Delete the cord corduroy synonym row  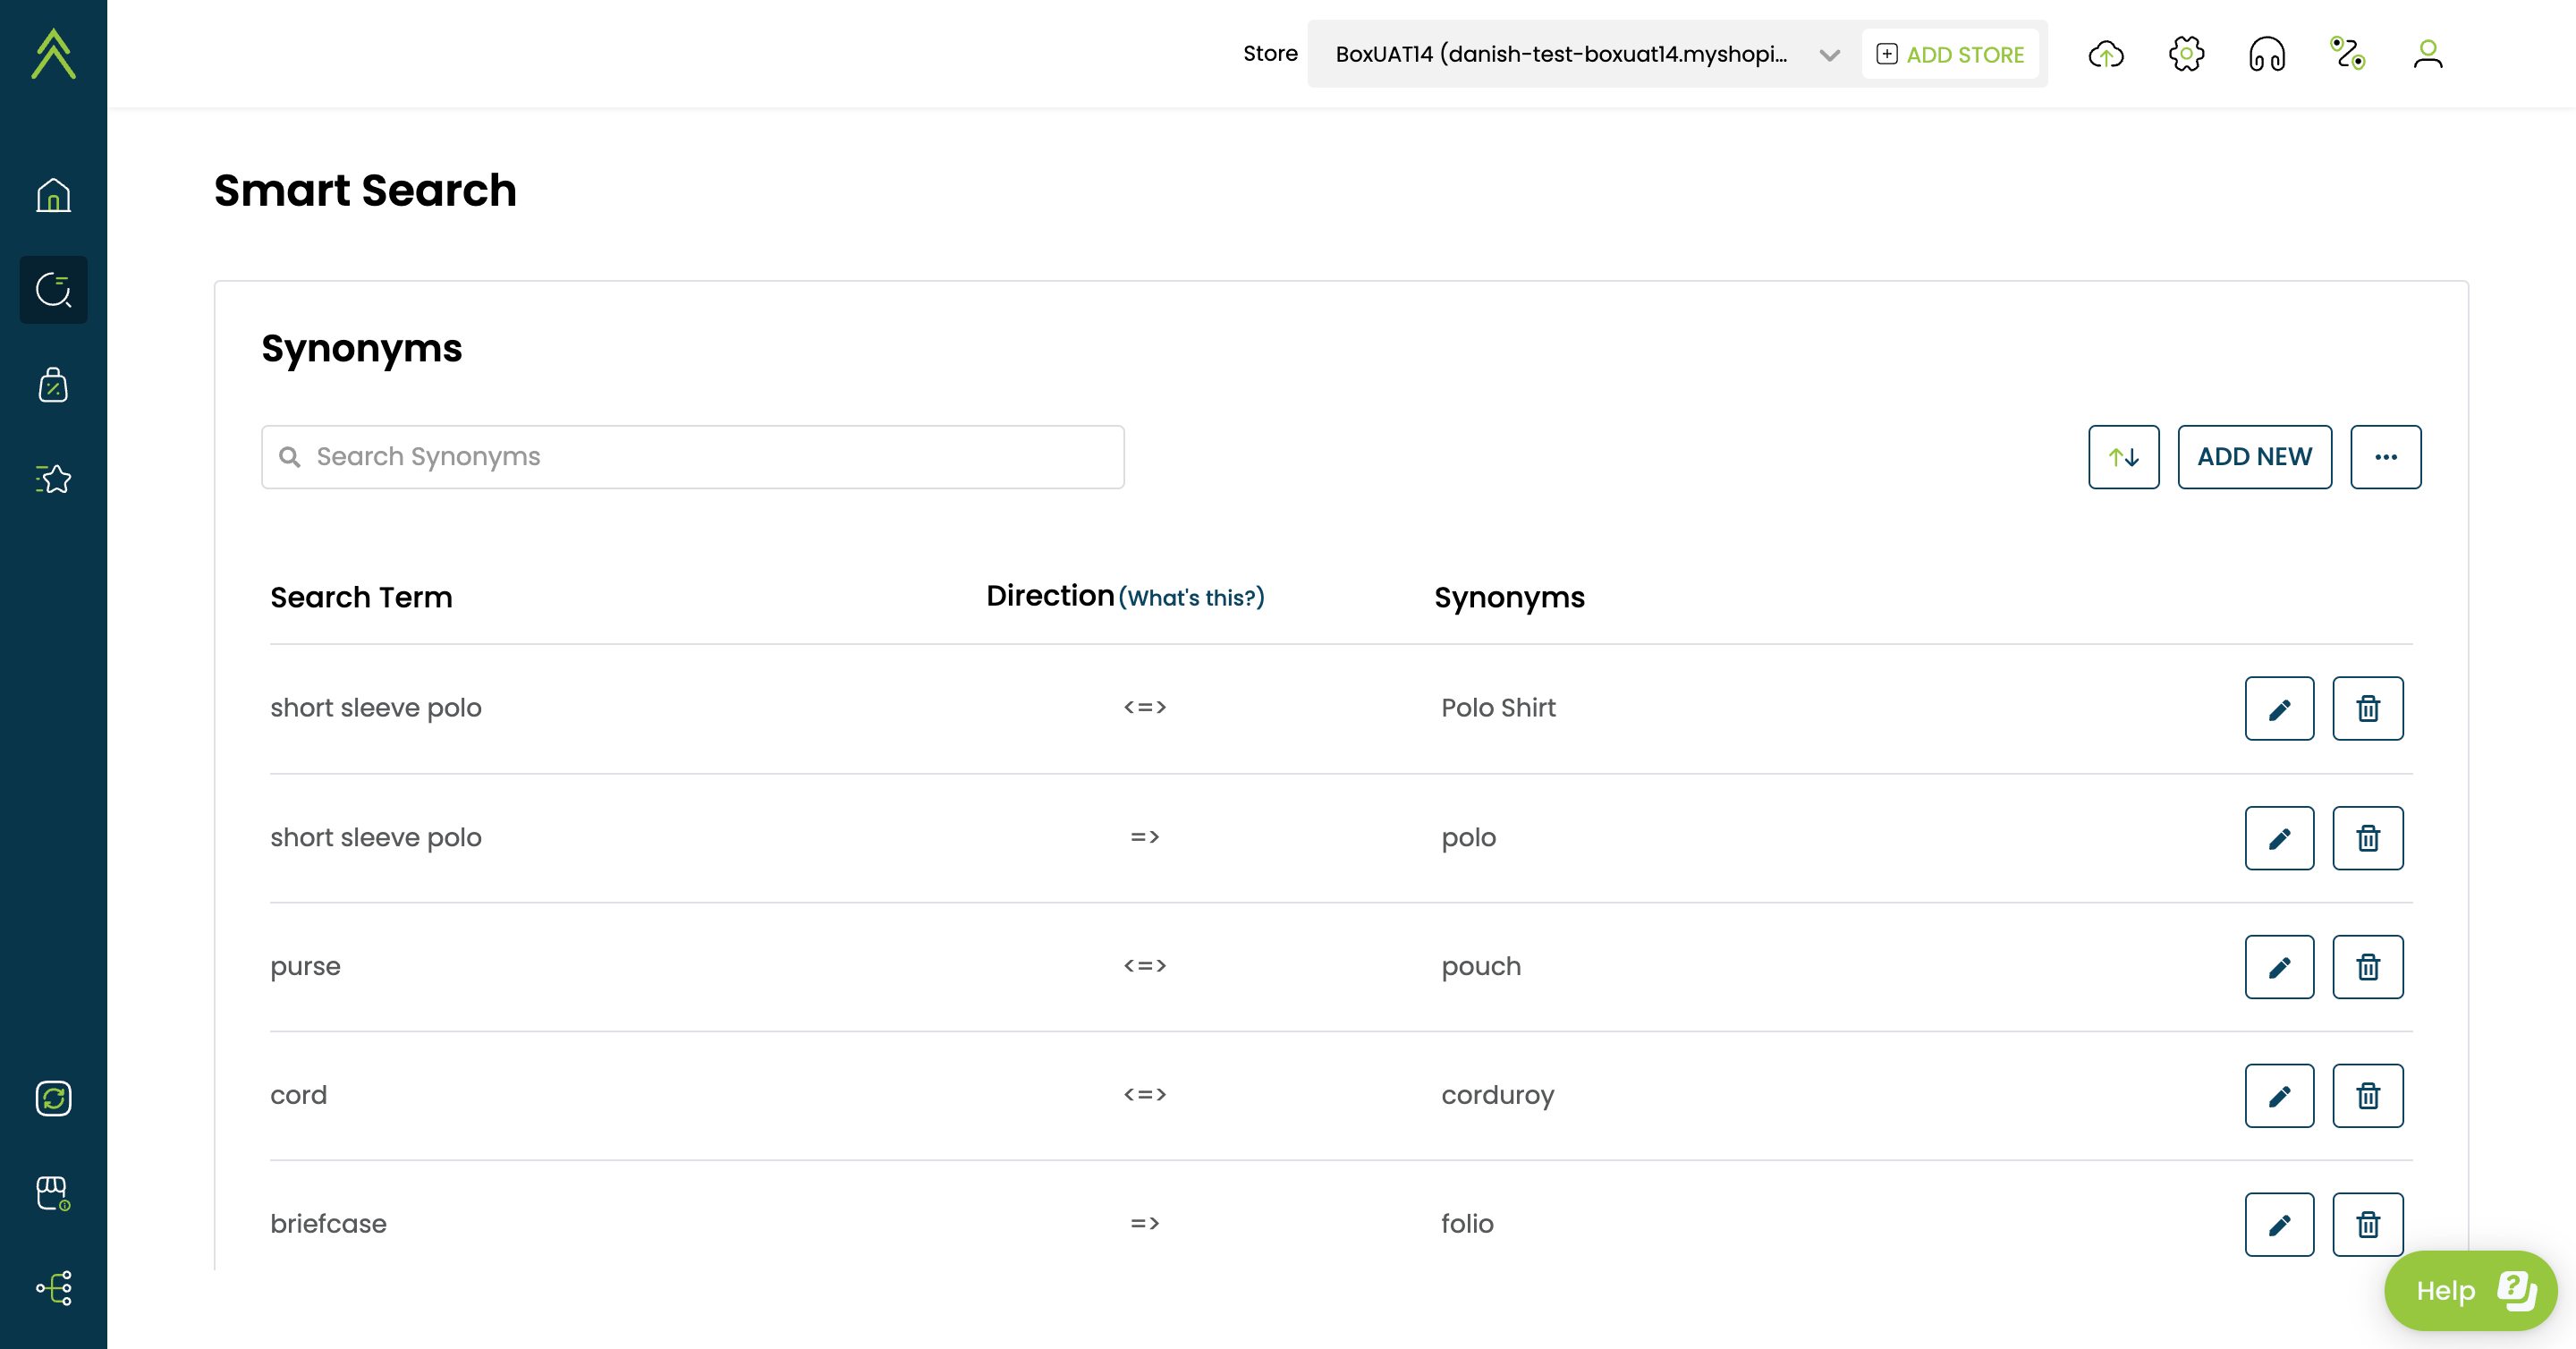[2367, 1096]
